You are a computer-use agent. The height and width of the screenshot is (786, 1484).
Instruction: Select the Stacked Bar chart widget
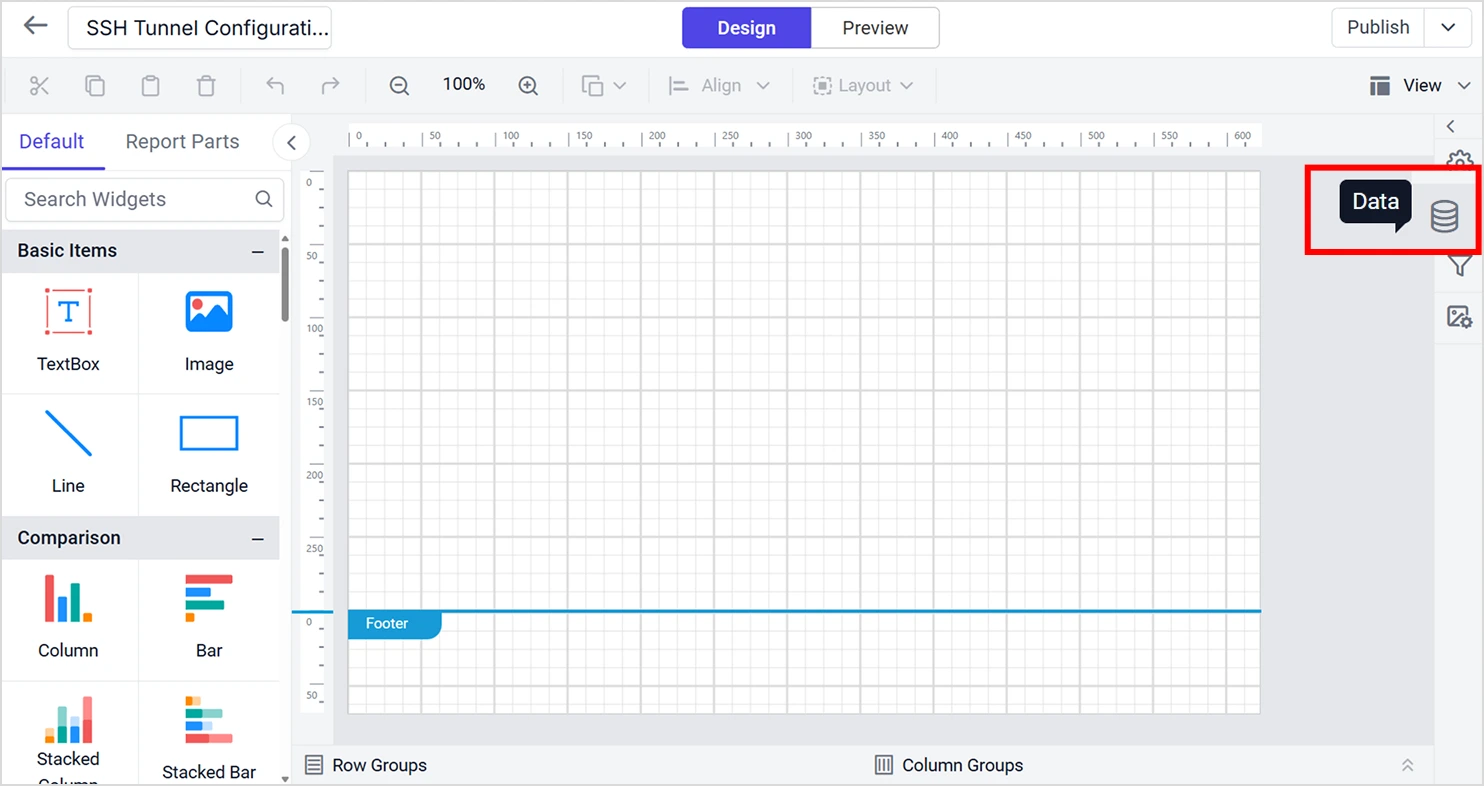point(208,725)
